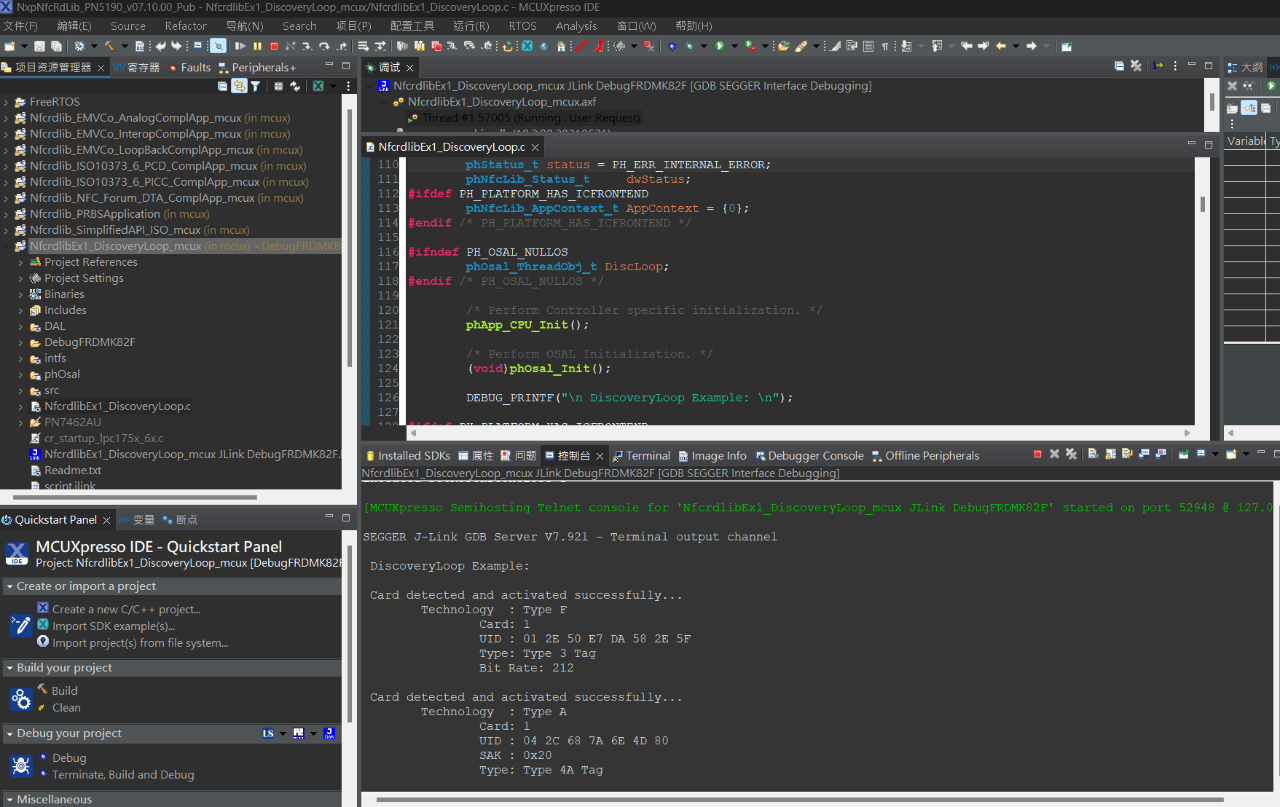The width and height of the screenshot is (1280, 807).
Task: Toggle Link with Editor in project explorer
Action: coord(239,86)
